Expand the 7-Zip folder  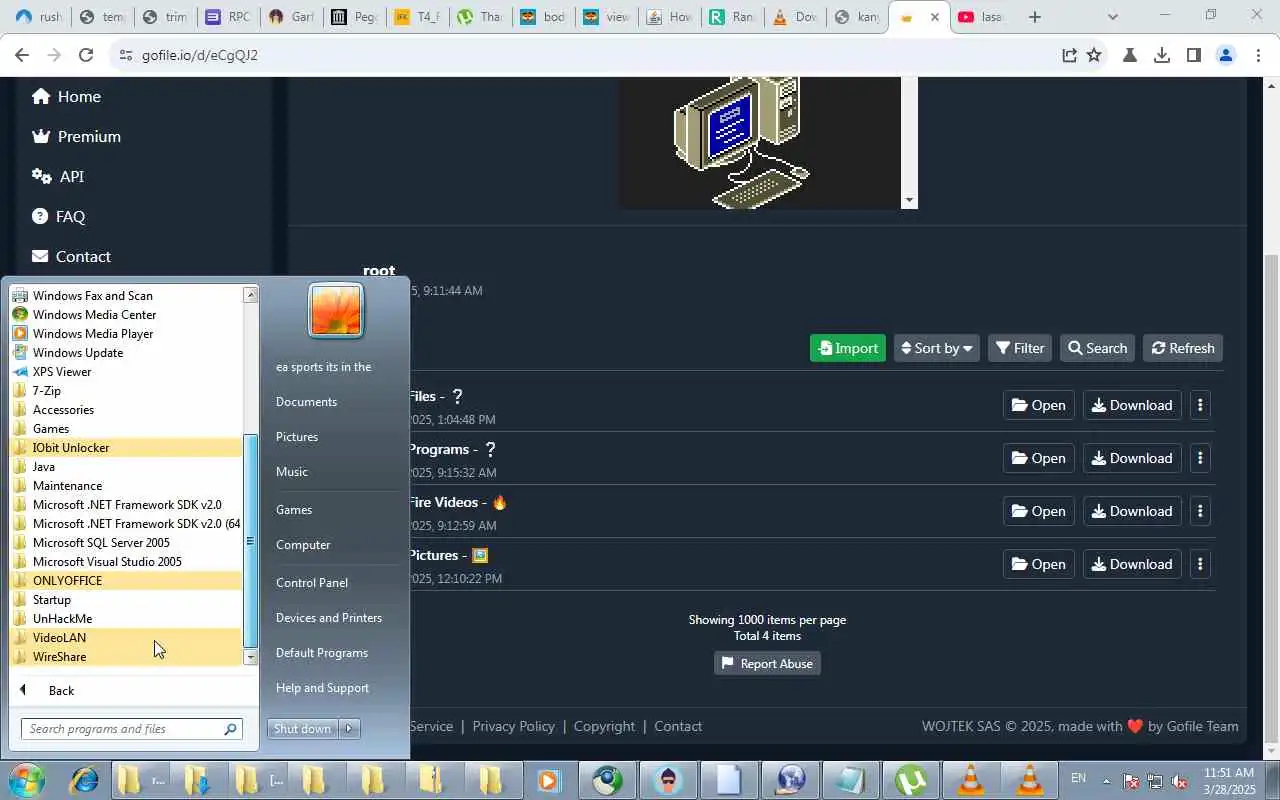[126, 391]
